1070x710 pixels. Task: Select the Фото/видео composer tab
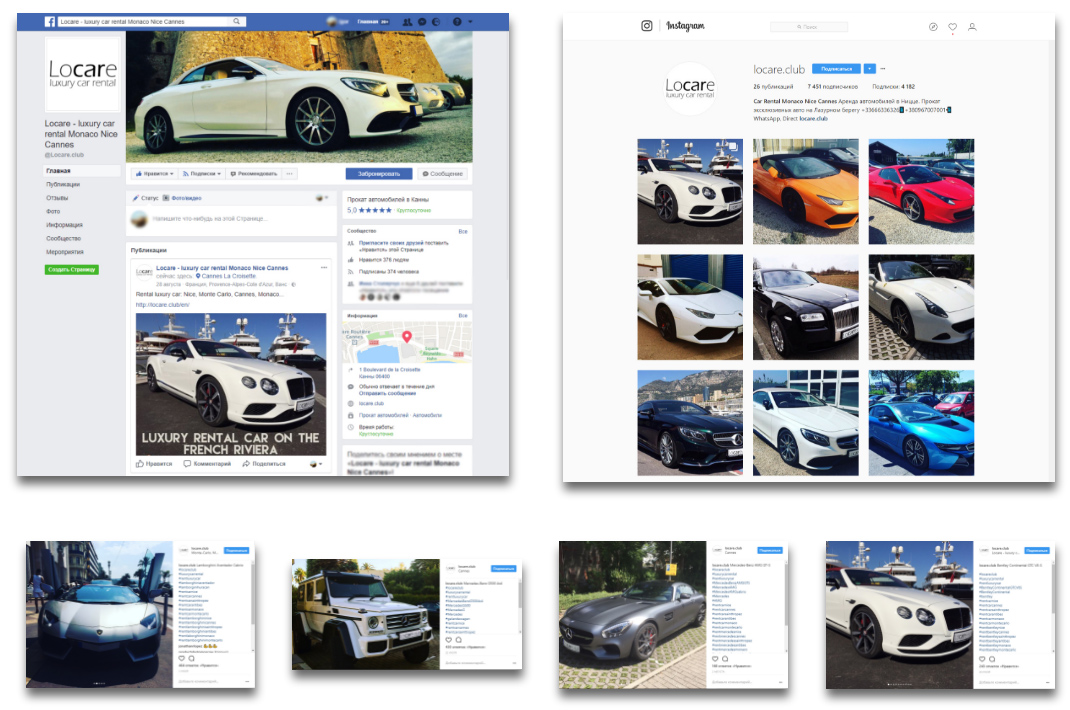click(182, 198)
